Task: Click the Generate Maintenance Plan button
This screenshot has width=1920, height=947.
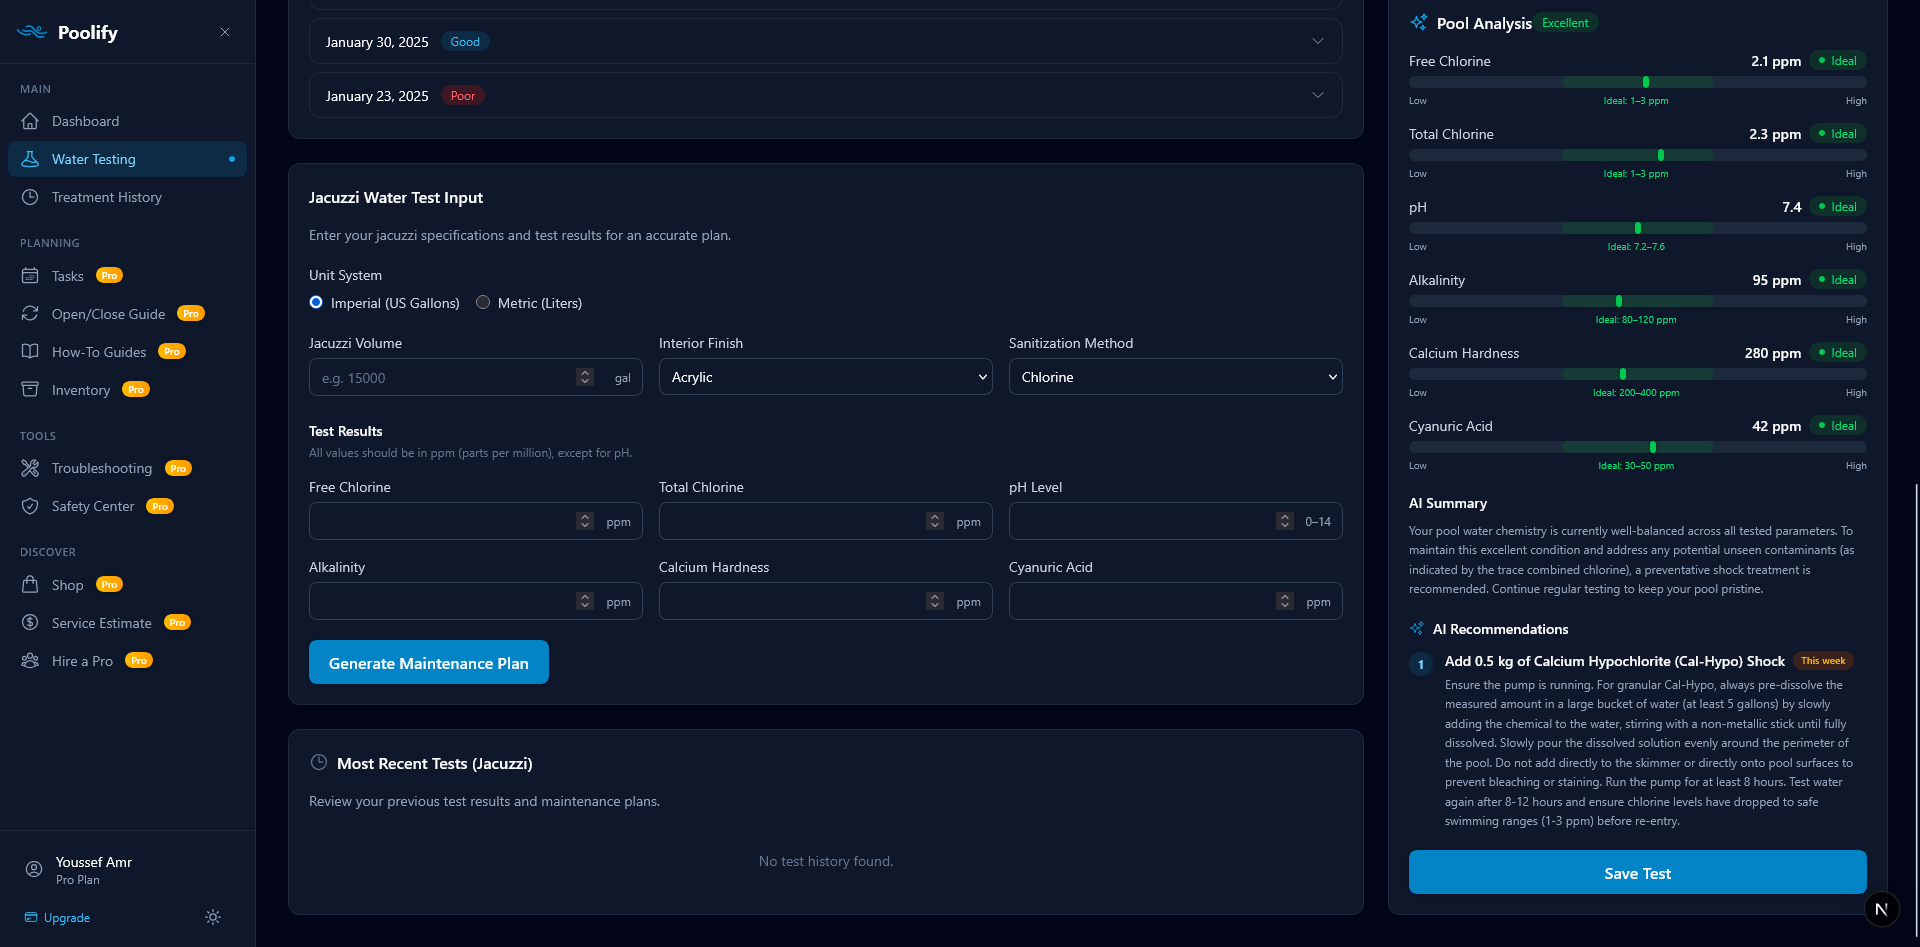Action: pyautogui.click(x=429, y=662)
